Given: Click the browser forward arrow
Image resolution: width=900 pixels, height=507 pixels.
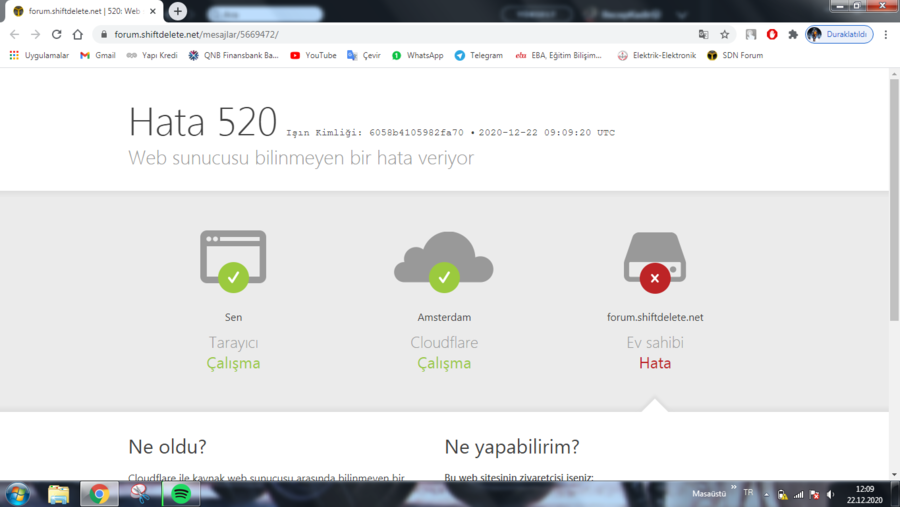Looking at the screenshot, I should pyautogui.click(x=36, y=34).
